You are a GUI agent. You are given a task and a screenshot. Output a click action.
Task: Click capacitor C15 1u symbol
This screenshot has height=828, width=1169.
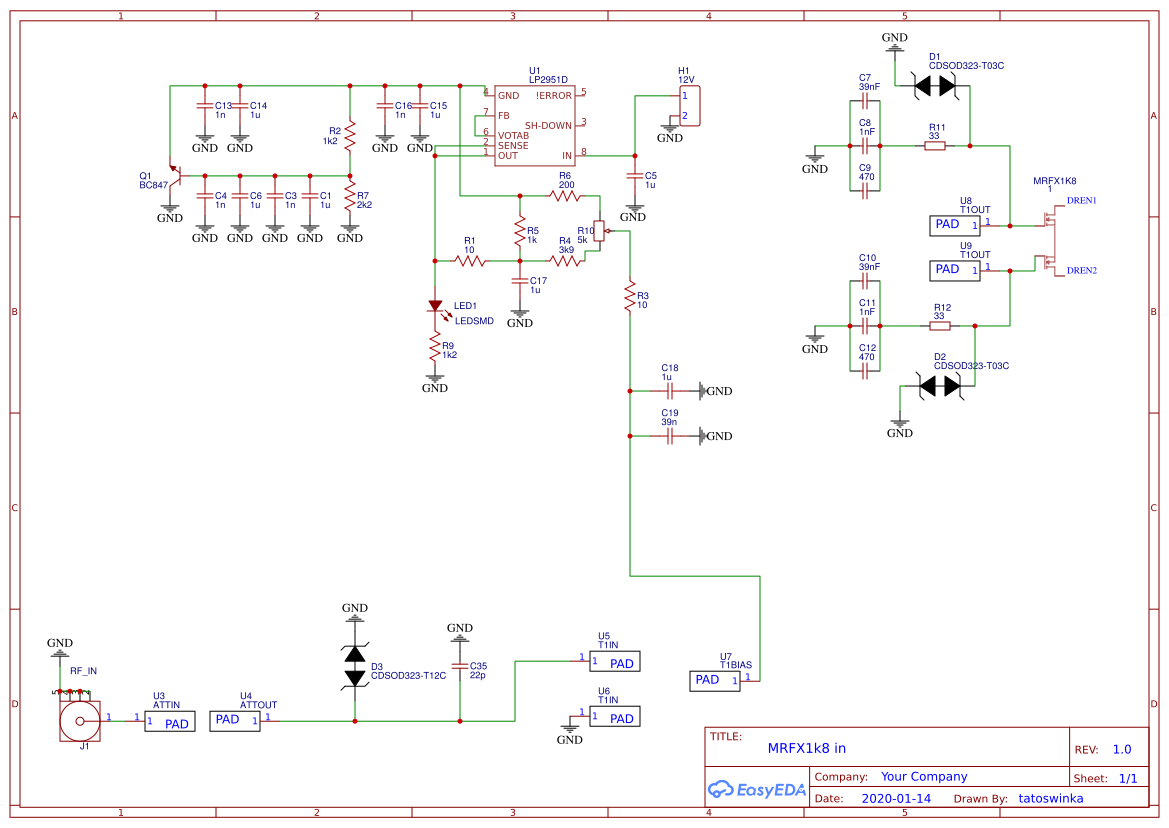(420, 106)
